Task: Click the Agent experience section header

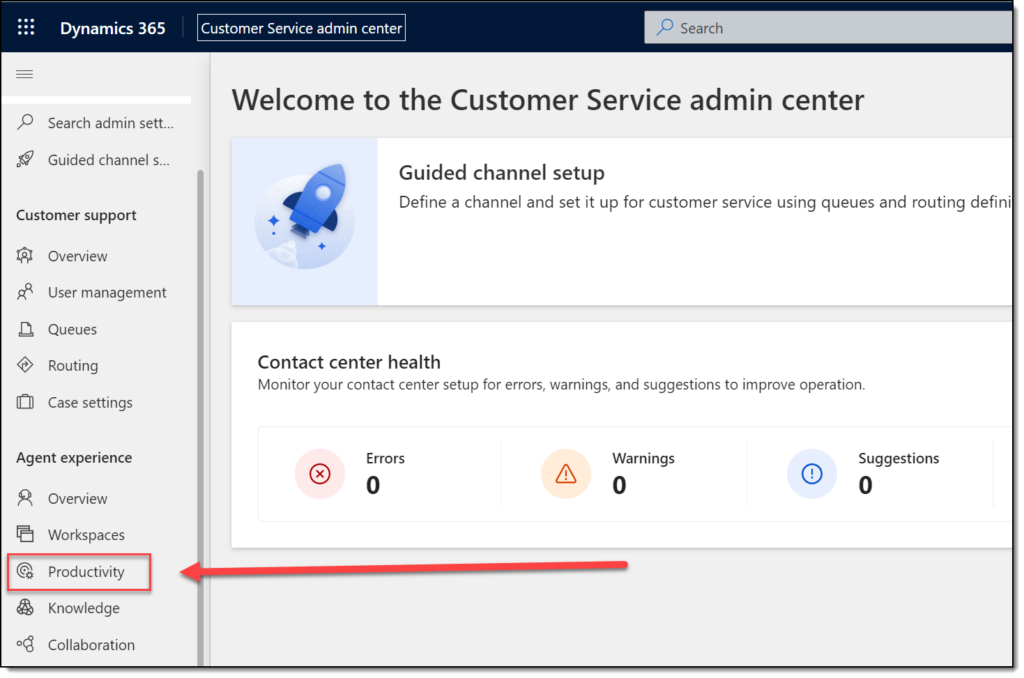Action: coord(74,458)
